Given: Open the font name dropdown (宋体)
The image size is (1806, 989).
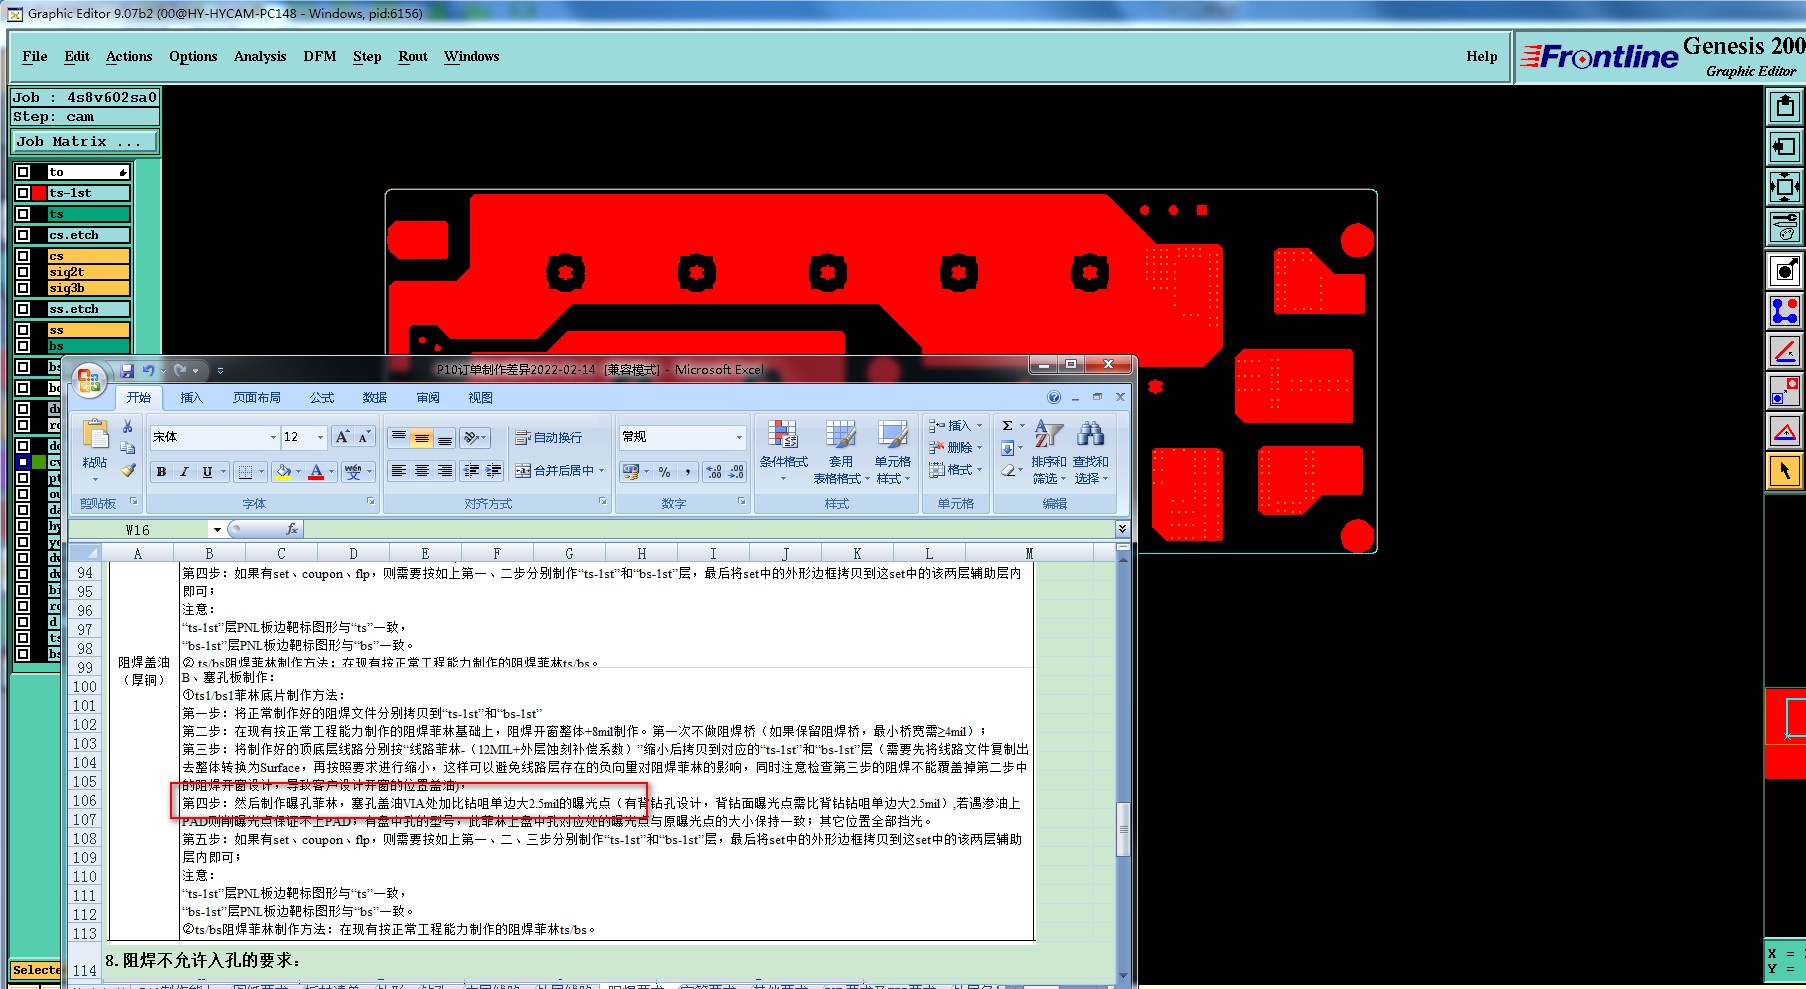Looking at the screenshot, I should coord(273,437).
